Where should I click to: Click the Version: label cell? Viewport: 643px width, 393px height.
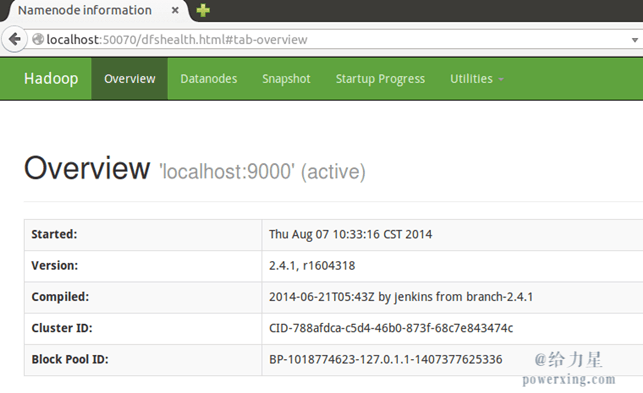pyautogui.click(x=143, y=266)
